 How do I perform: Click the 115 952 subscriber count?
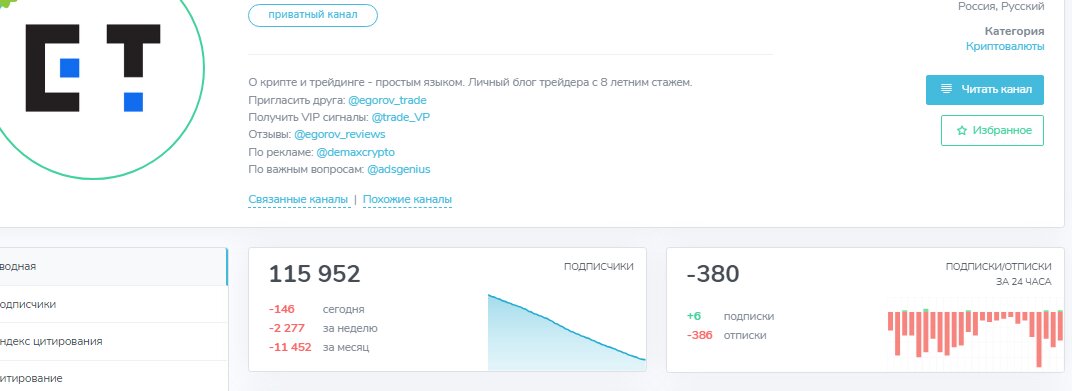point(314,274)
